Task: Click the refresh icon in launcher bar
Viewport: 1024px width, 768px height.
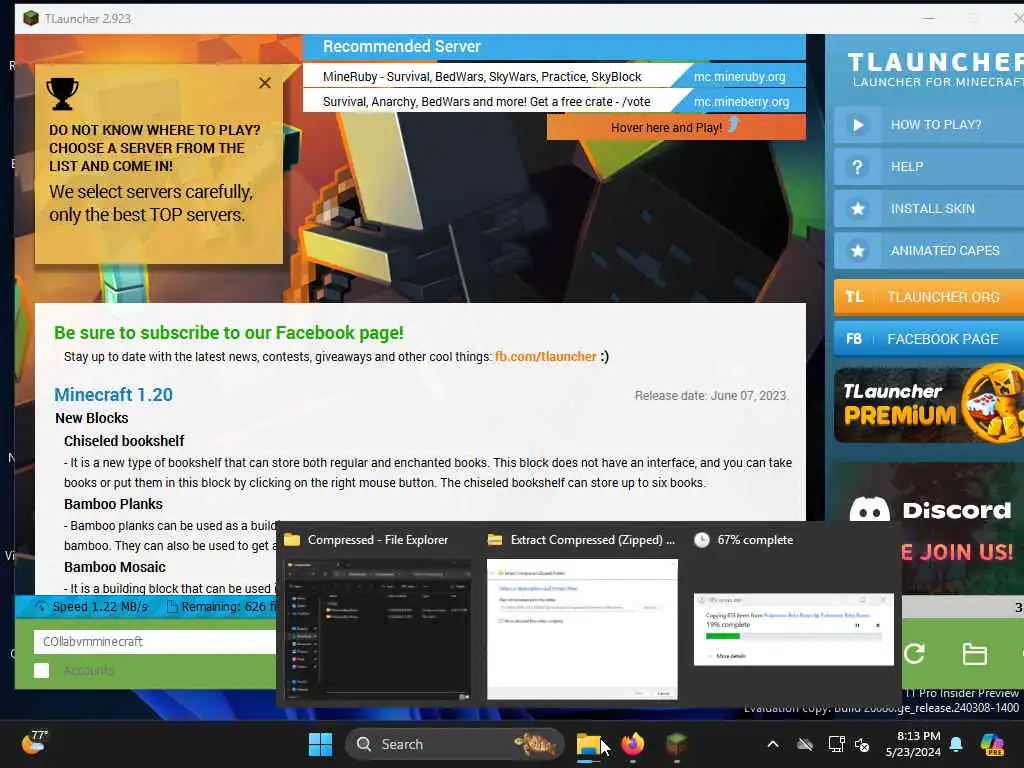Action: point(914,653)
